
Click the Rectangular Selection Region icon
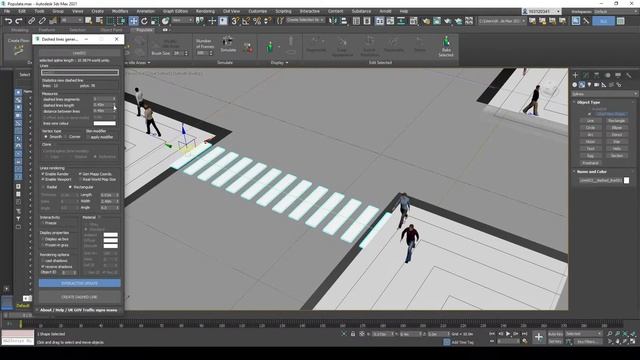coord(111,20)
